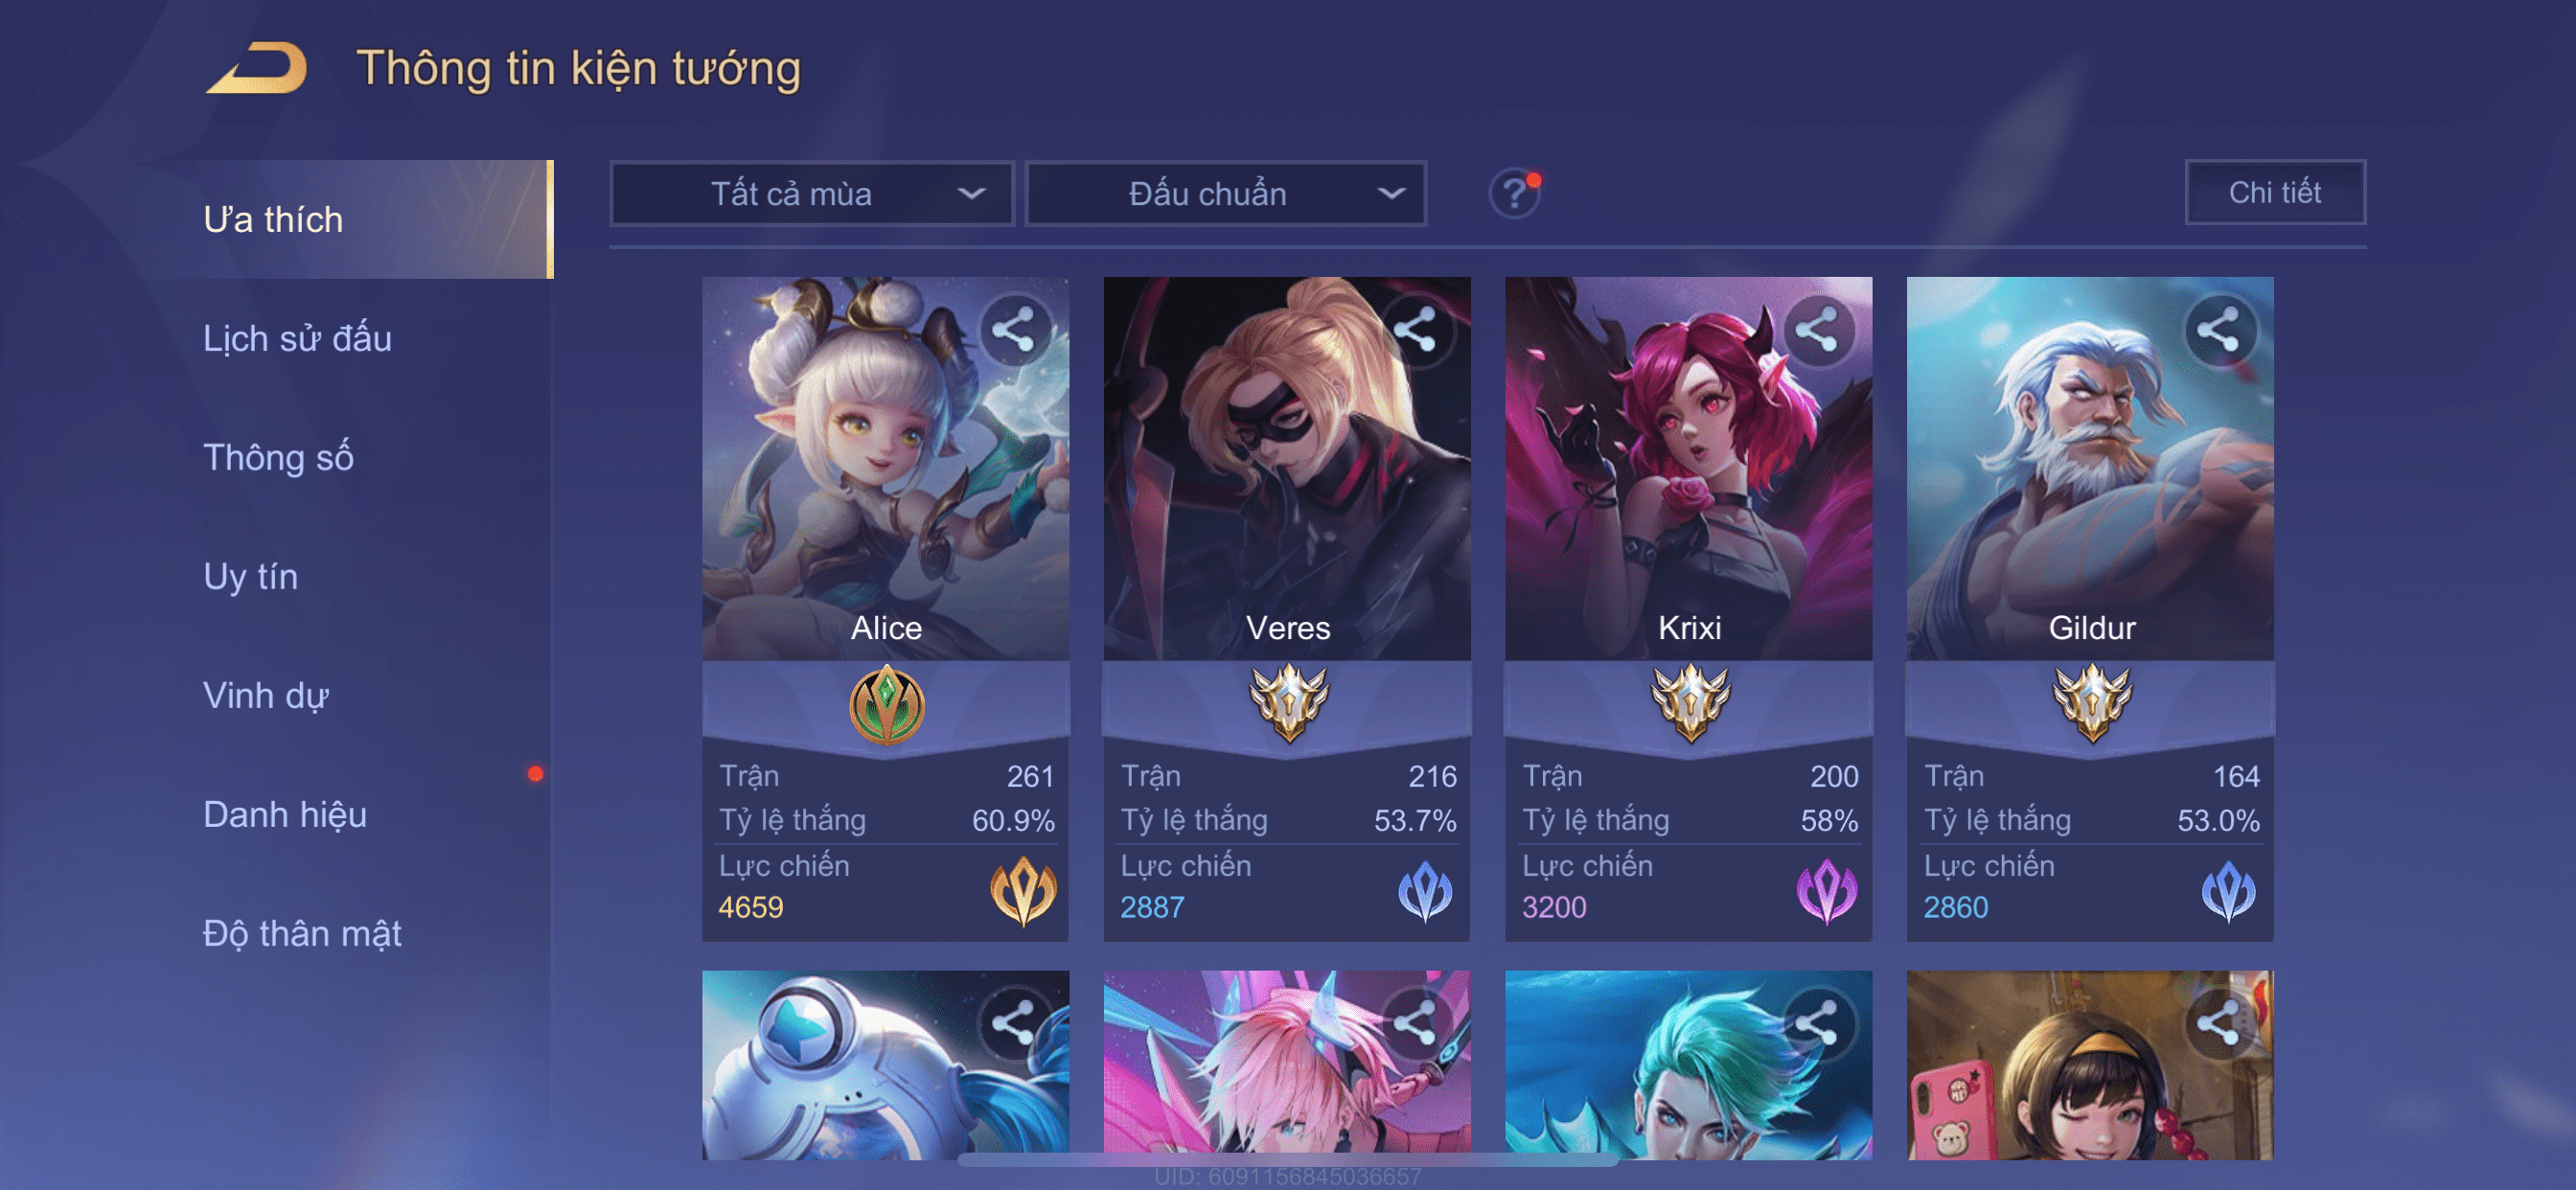This screenshot has width=2576, height=1190.
Task: Share Gildur hero card
Action: 2219,330
